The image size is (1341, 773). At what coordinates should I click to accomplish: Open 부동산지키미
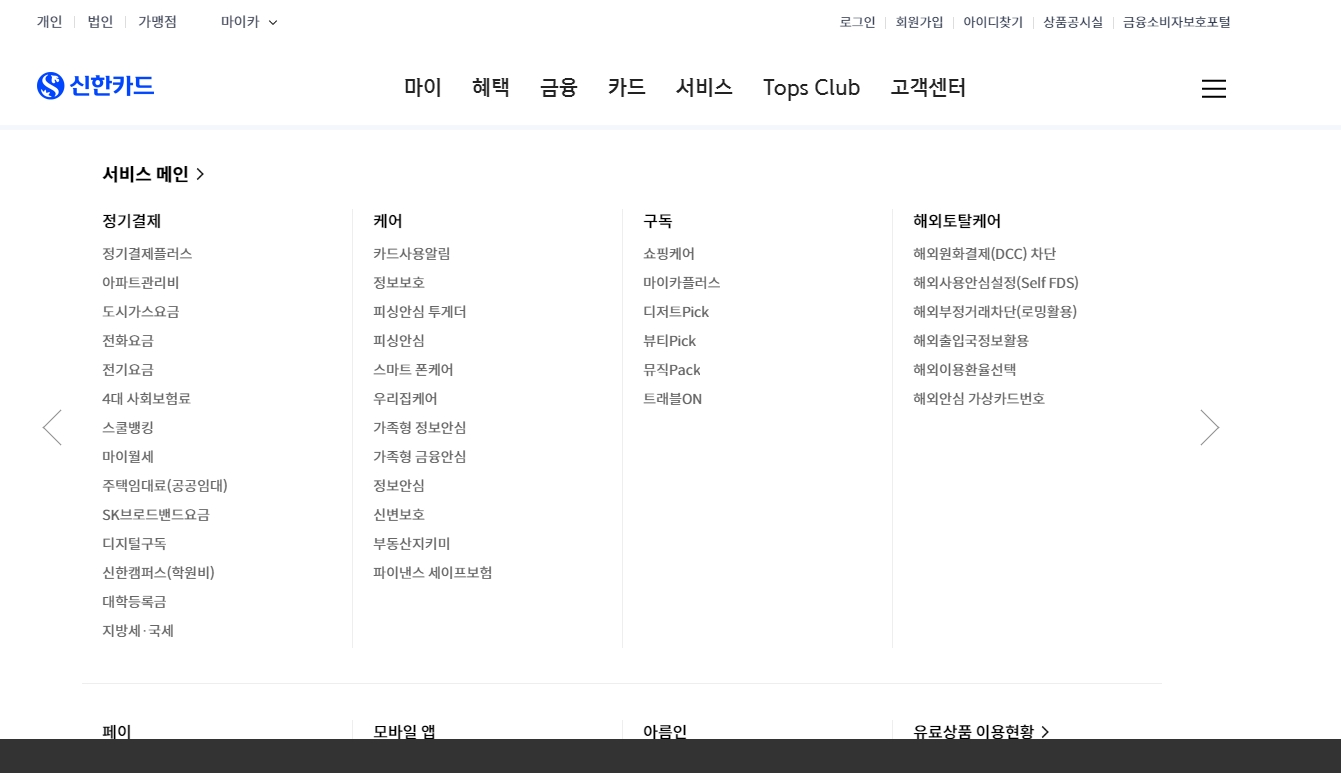pos(412,544)
